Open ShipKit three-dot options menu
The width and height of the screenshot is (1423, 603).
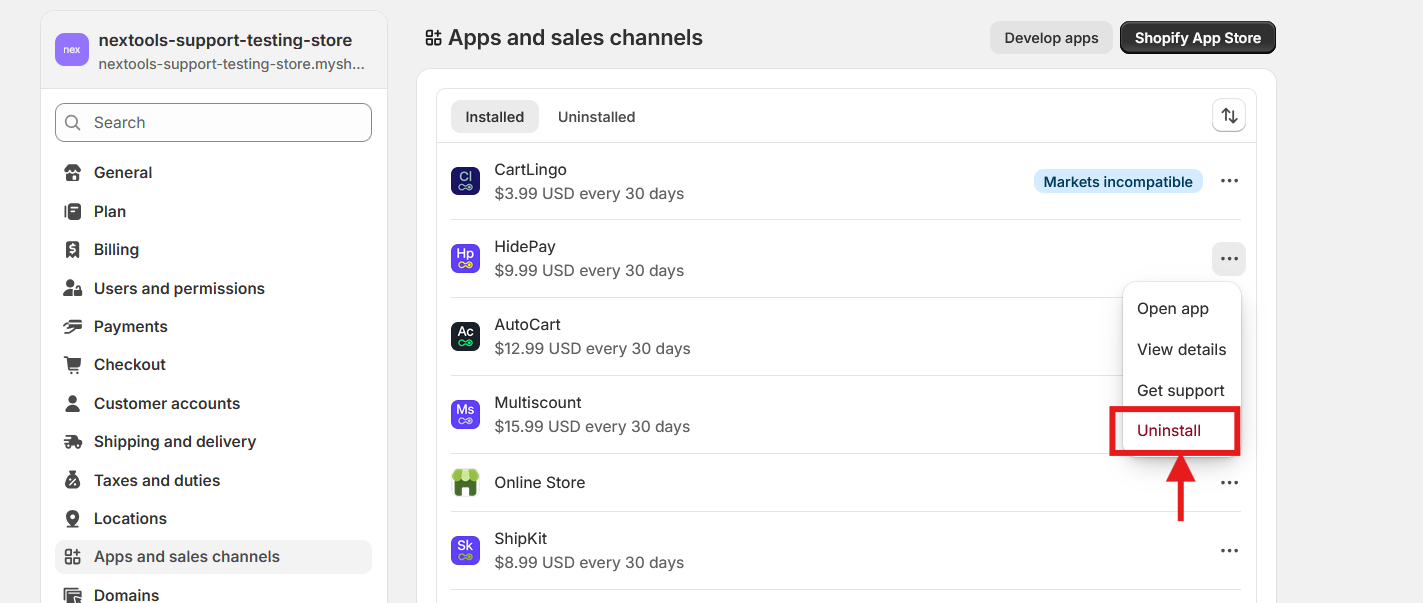(1229, 551)
